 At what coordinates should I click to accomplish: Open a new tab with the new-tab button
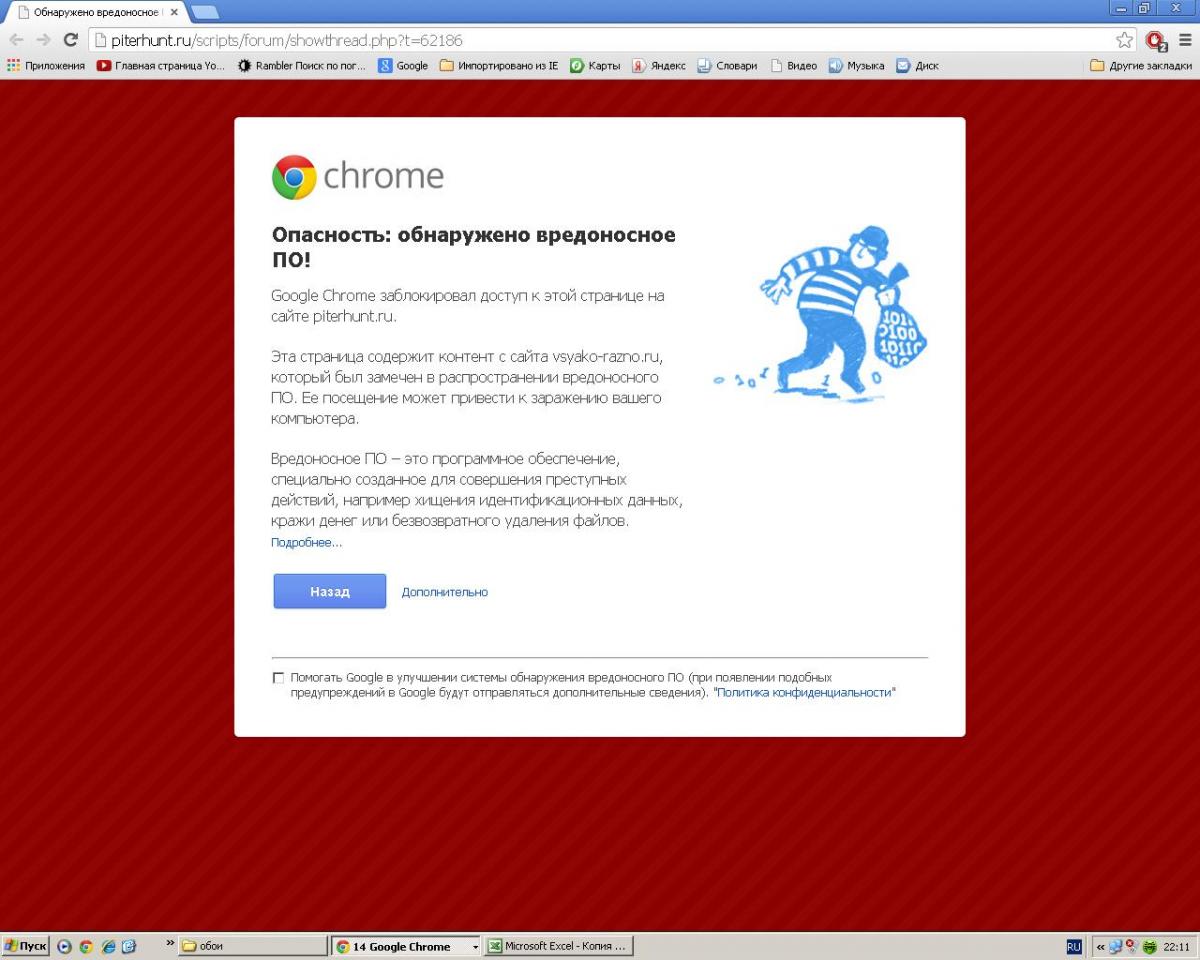[x=205, y=12]
